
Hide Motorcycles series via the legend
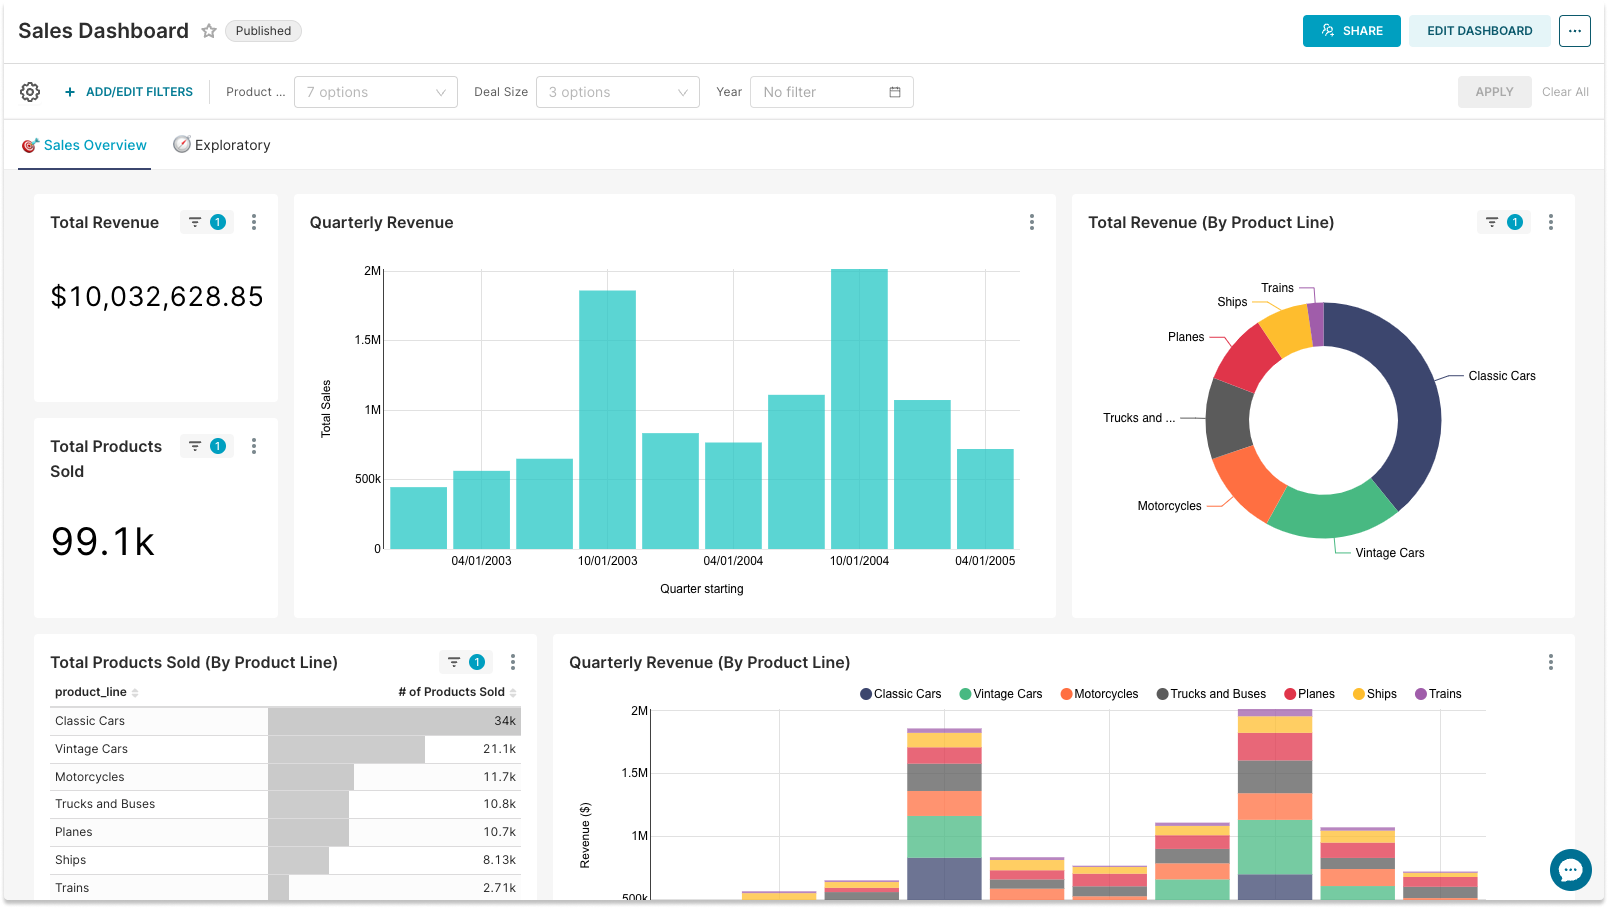[1098, 693]
